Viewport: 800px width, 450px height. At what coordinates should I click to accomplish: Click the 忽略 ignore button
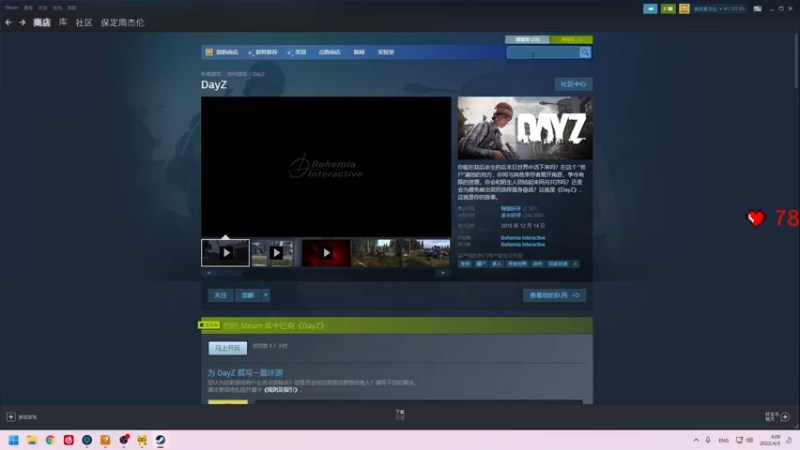click(x=248, y=295)
